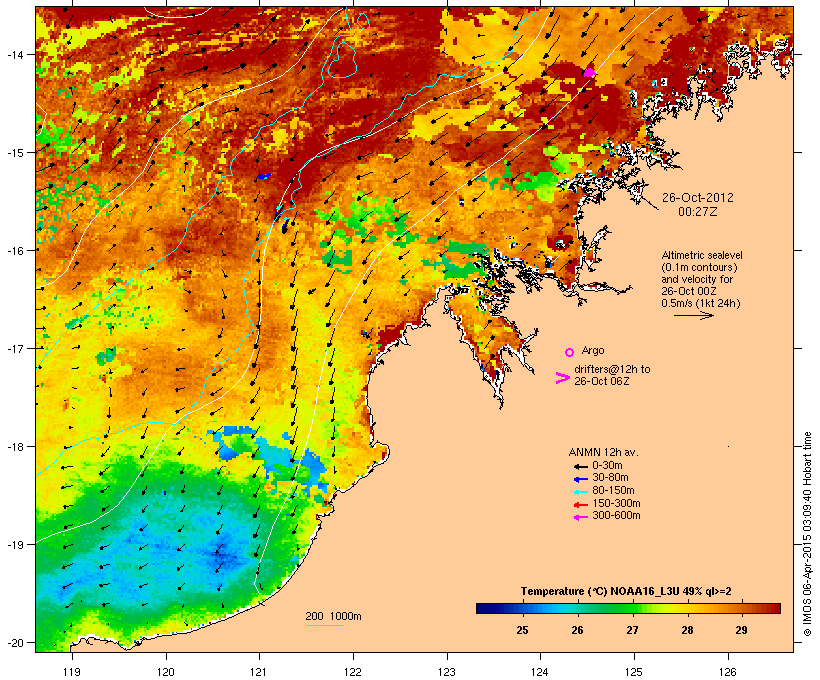
Task: Click the '0.5m/s (1kt 24h)' text
Action: coord(701,303)
